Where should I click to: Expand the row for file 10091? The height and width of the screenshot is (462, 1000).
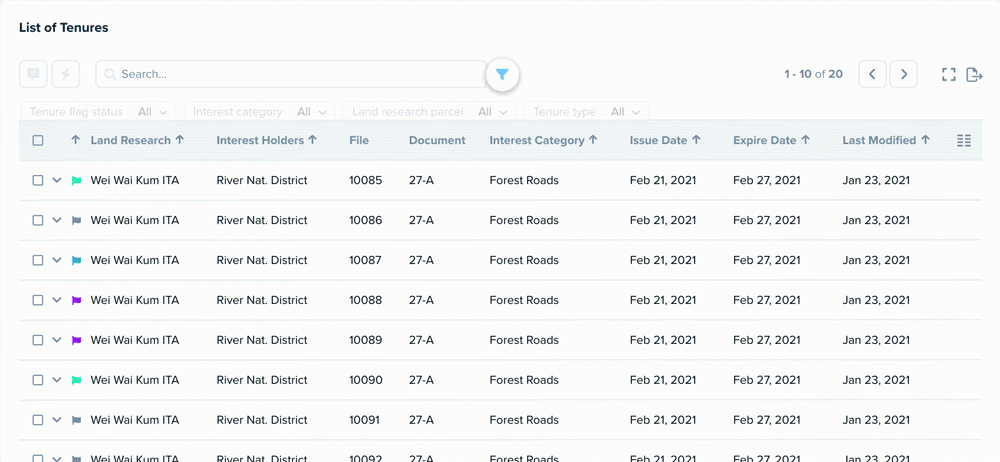[57, 420]
